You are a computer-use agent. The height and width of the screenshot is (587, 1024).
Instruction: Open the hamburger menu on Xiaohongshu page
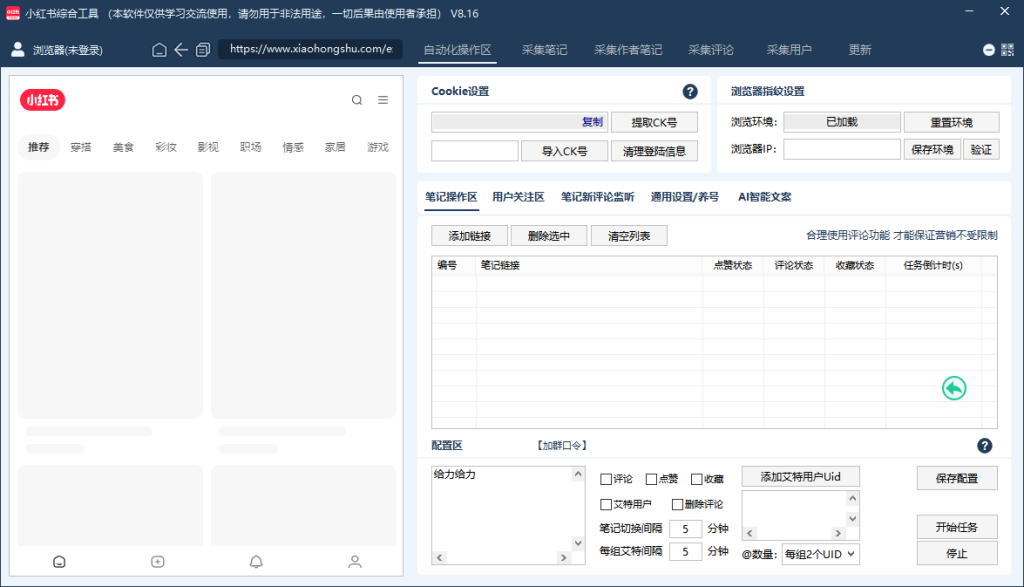pyautogui.click(x=383, y=100)
